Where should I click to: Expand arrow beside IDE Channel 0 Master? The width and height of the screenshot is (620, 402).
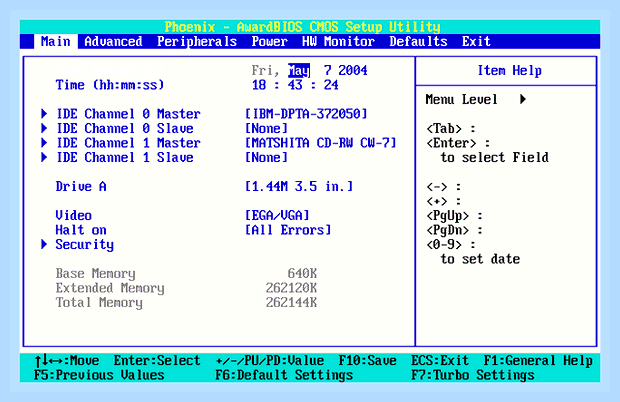tap(44, 114)
